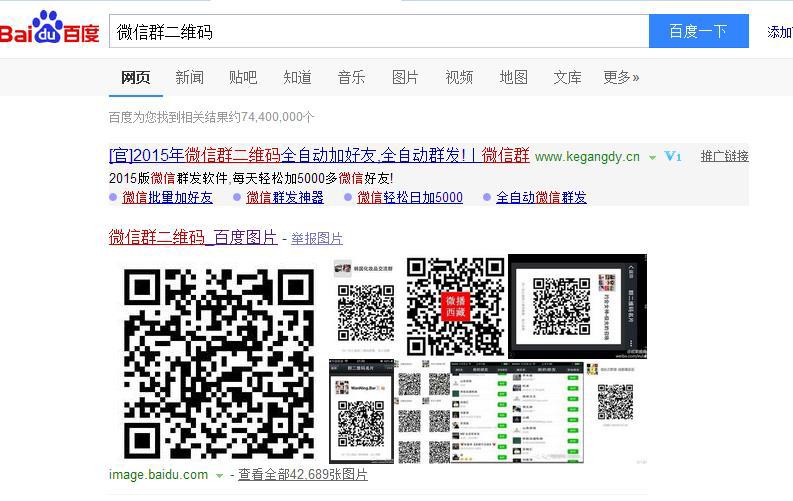
Task: Open the large QR code thumbnail
Action: coord(218,362)
